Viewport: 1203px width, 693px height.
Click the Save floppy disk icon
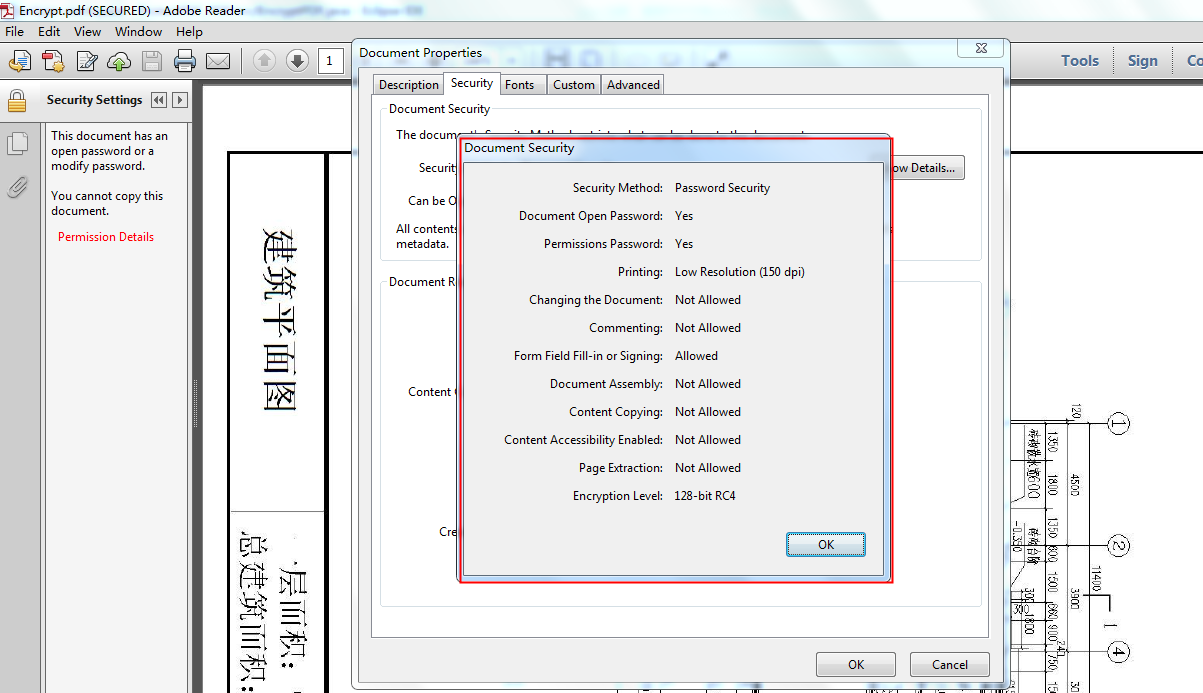click(x=152, y=61)
